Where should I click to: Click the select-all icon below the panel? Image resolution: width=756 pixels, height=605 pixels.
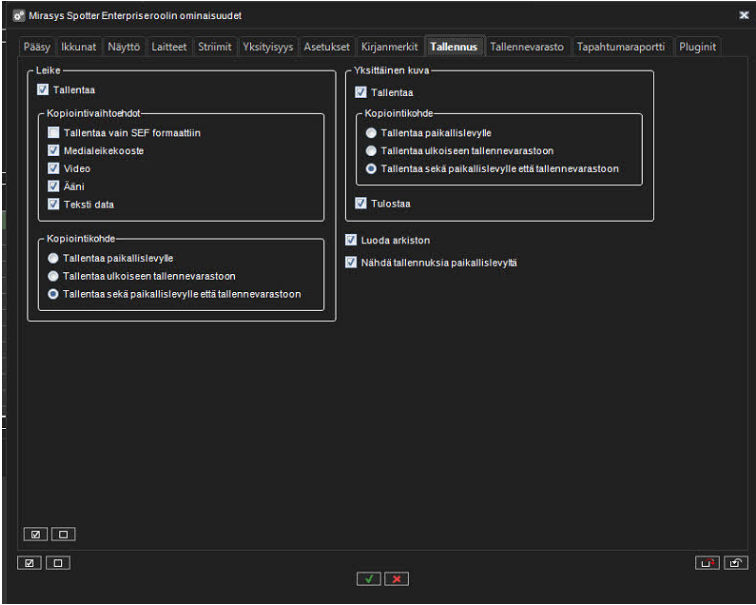coord(29,563)
